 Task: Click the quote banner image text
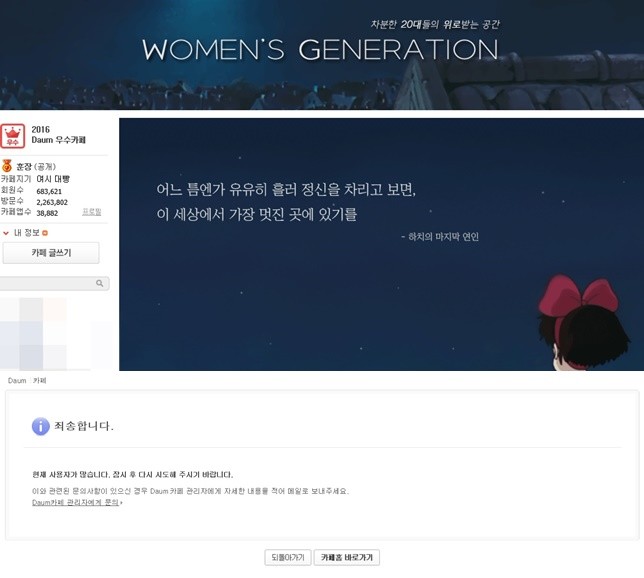click(x=285, y=202)
